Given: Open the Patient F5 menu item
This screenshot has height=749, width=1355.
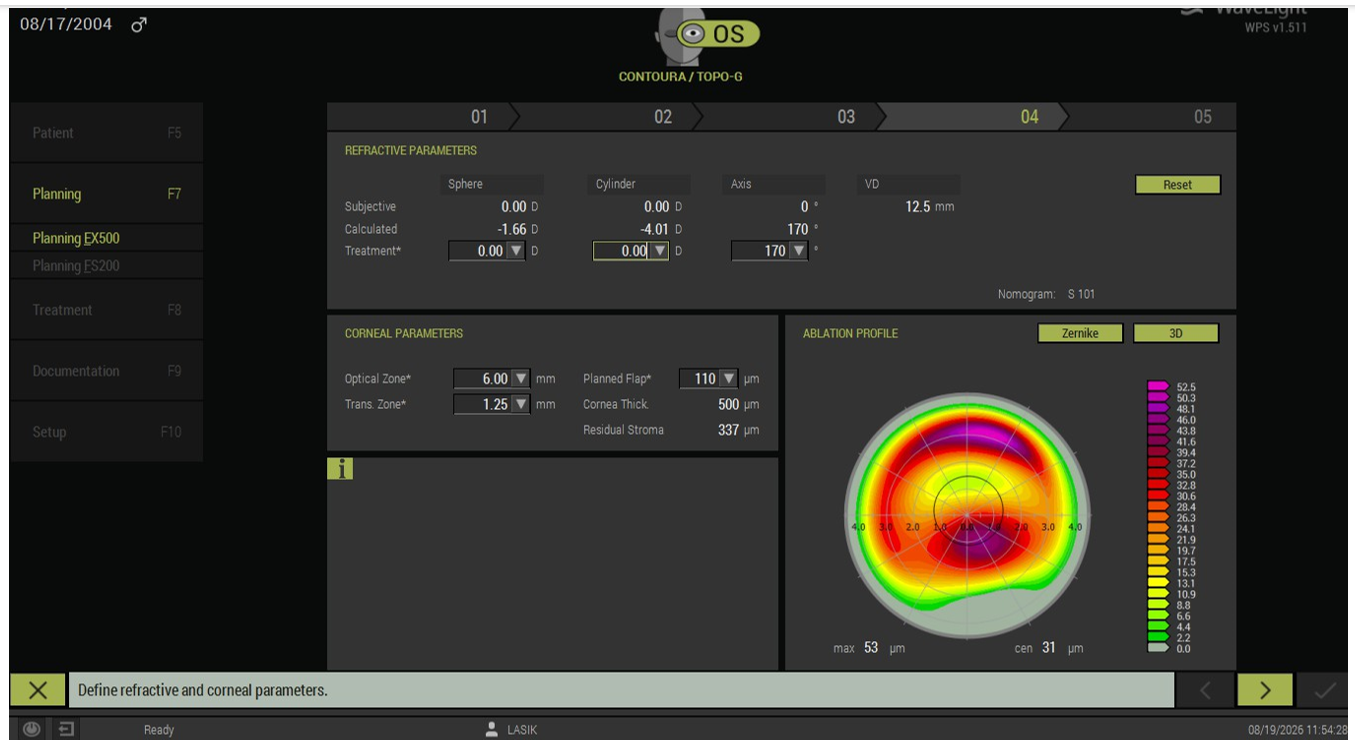Looking at the screenshot, I should 106,133.
